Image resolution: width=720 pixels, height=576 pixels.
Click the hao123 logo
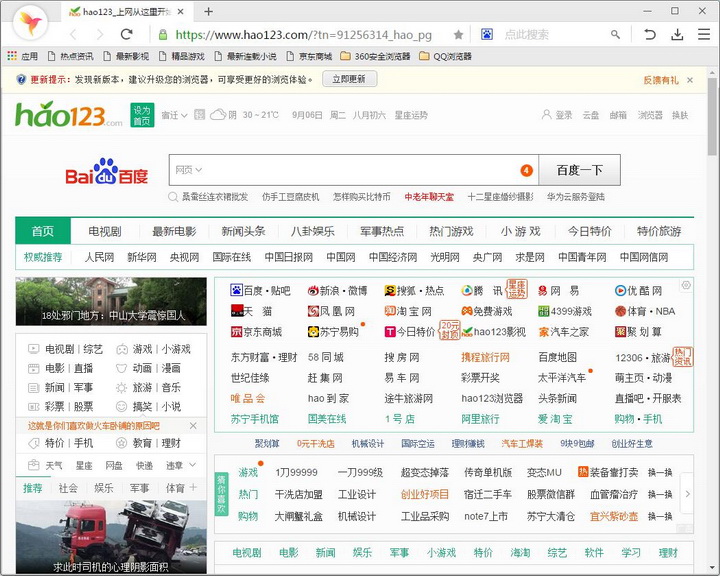pos(69,114)
